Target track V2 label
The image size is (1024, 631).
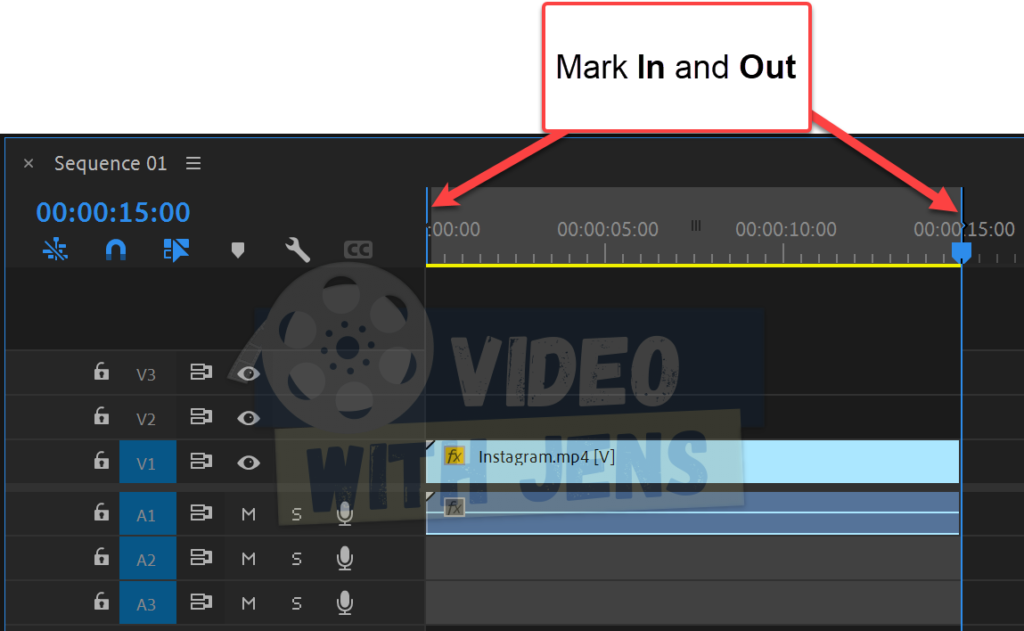coord(146,419)
